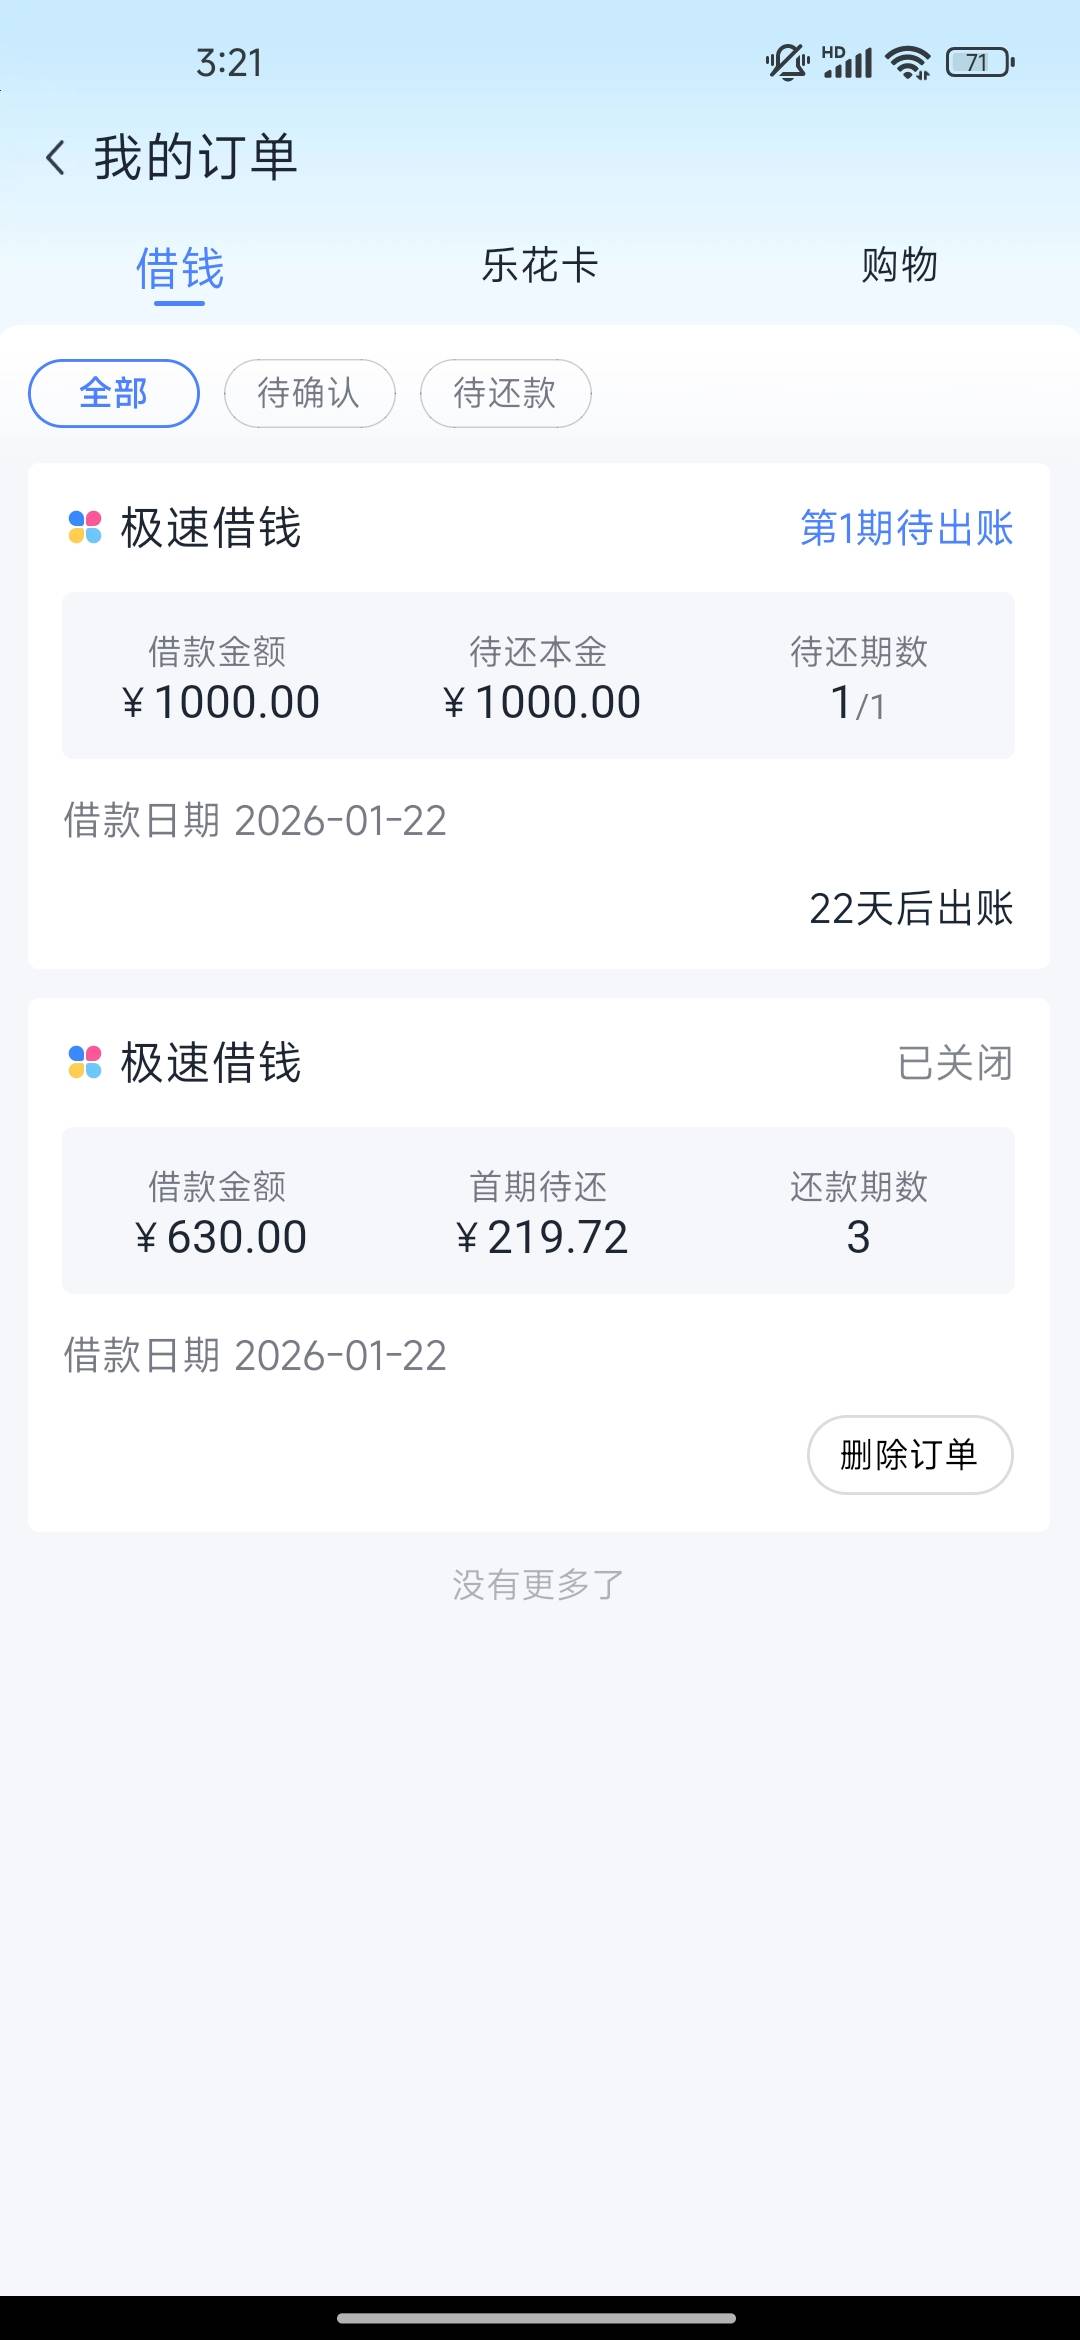Tap the Wi-Fi status icon
The width and height of the screenshot is (1080, 2340).
pos(909,63)
